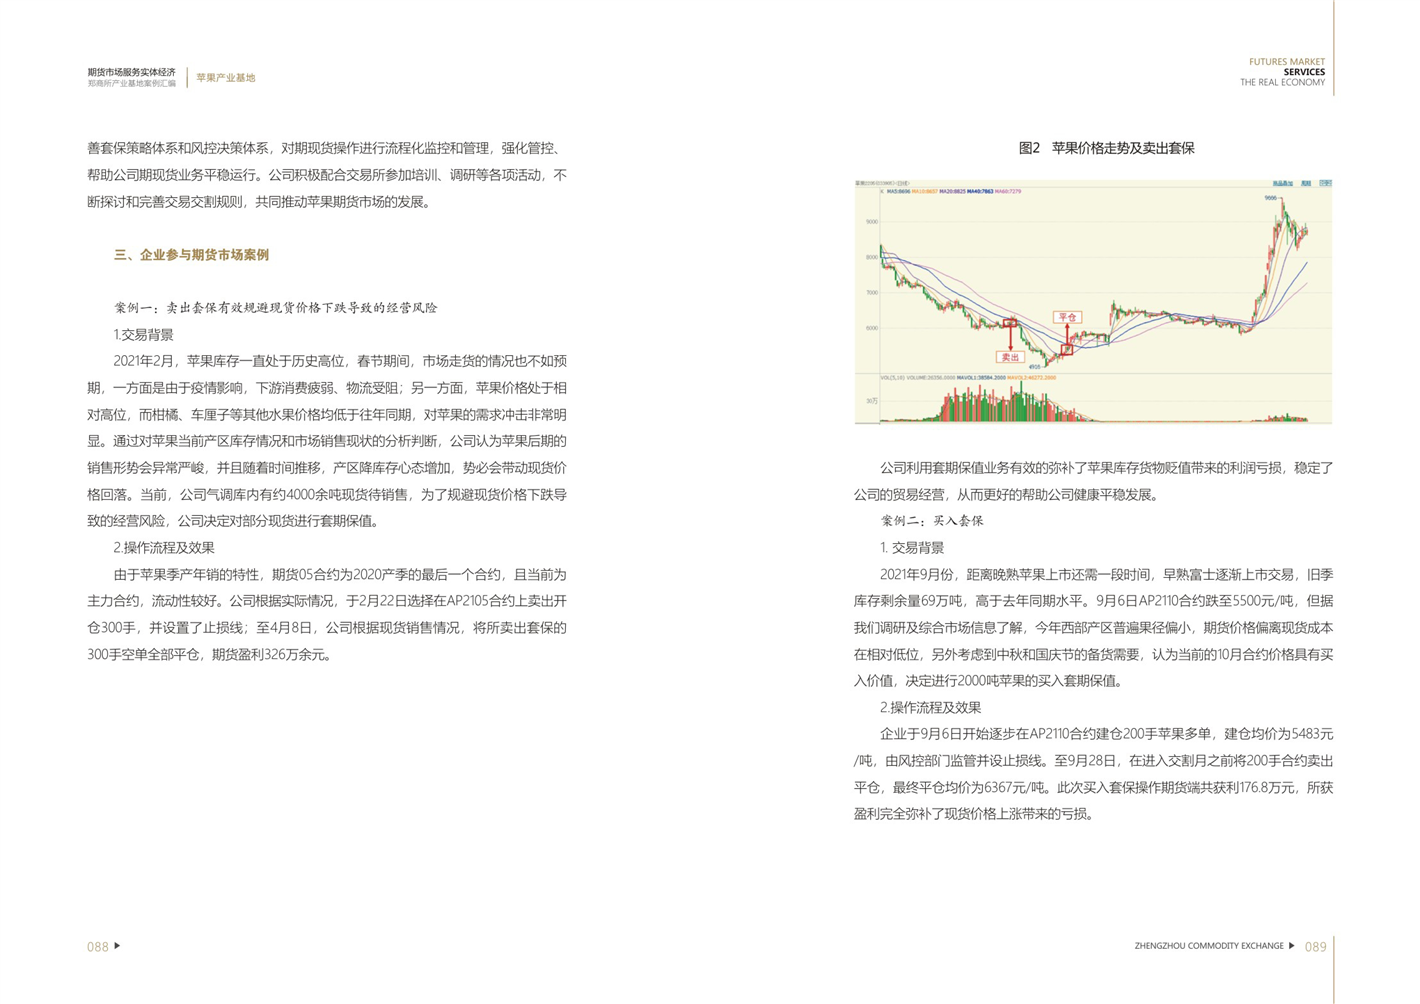The width and height of the screenshot is (1420, 1004).
Task: Click the line starting '断探讨和完善交易交割规则'
Action: pos(261,202)
